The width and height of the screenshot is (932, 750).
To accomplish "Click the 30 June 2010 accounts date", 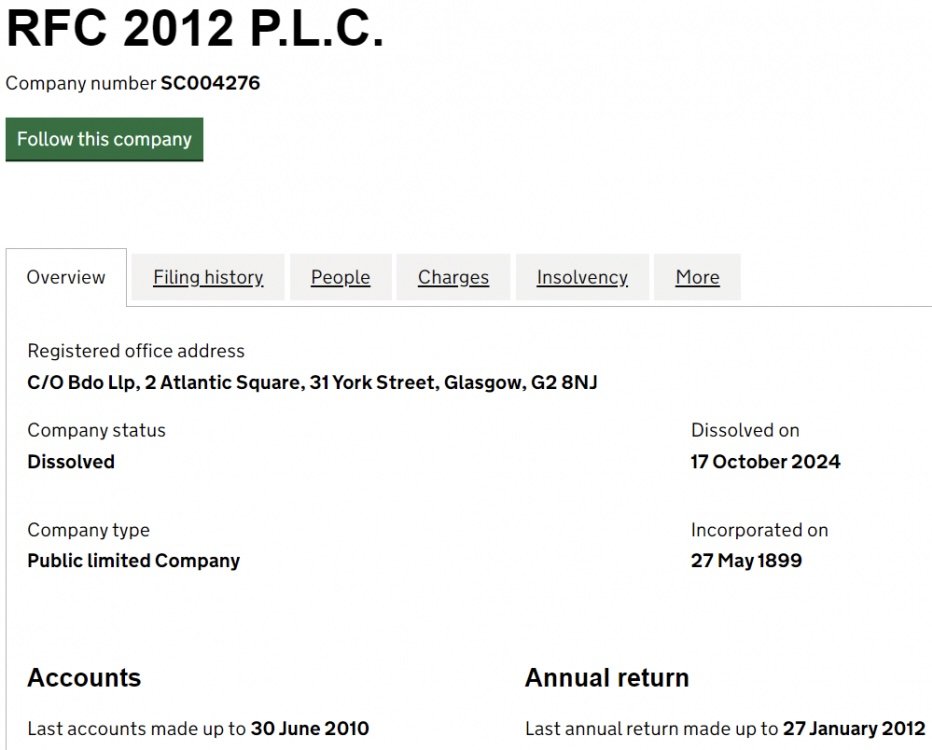I will pos(309,728).
